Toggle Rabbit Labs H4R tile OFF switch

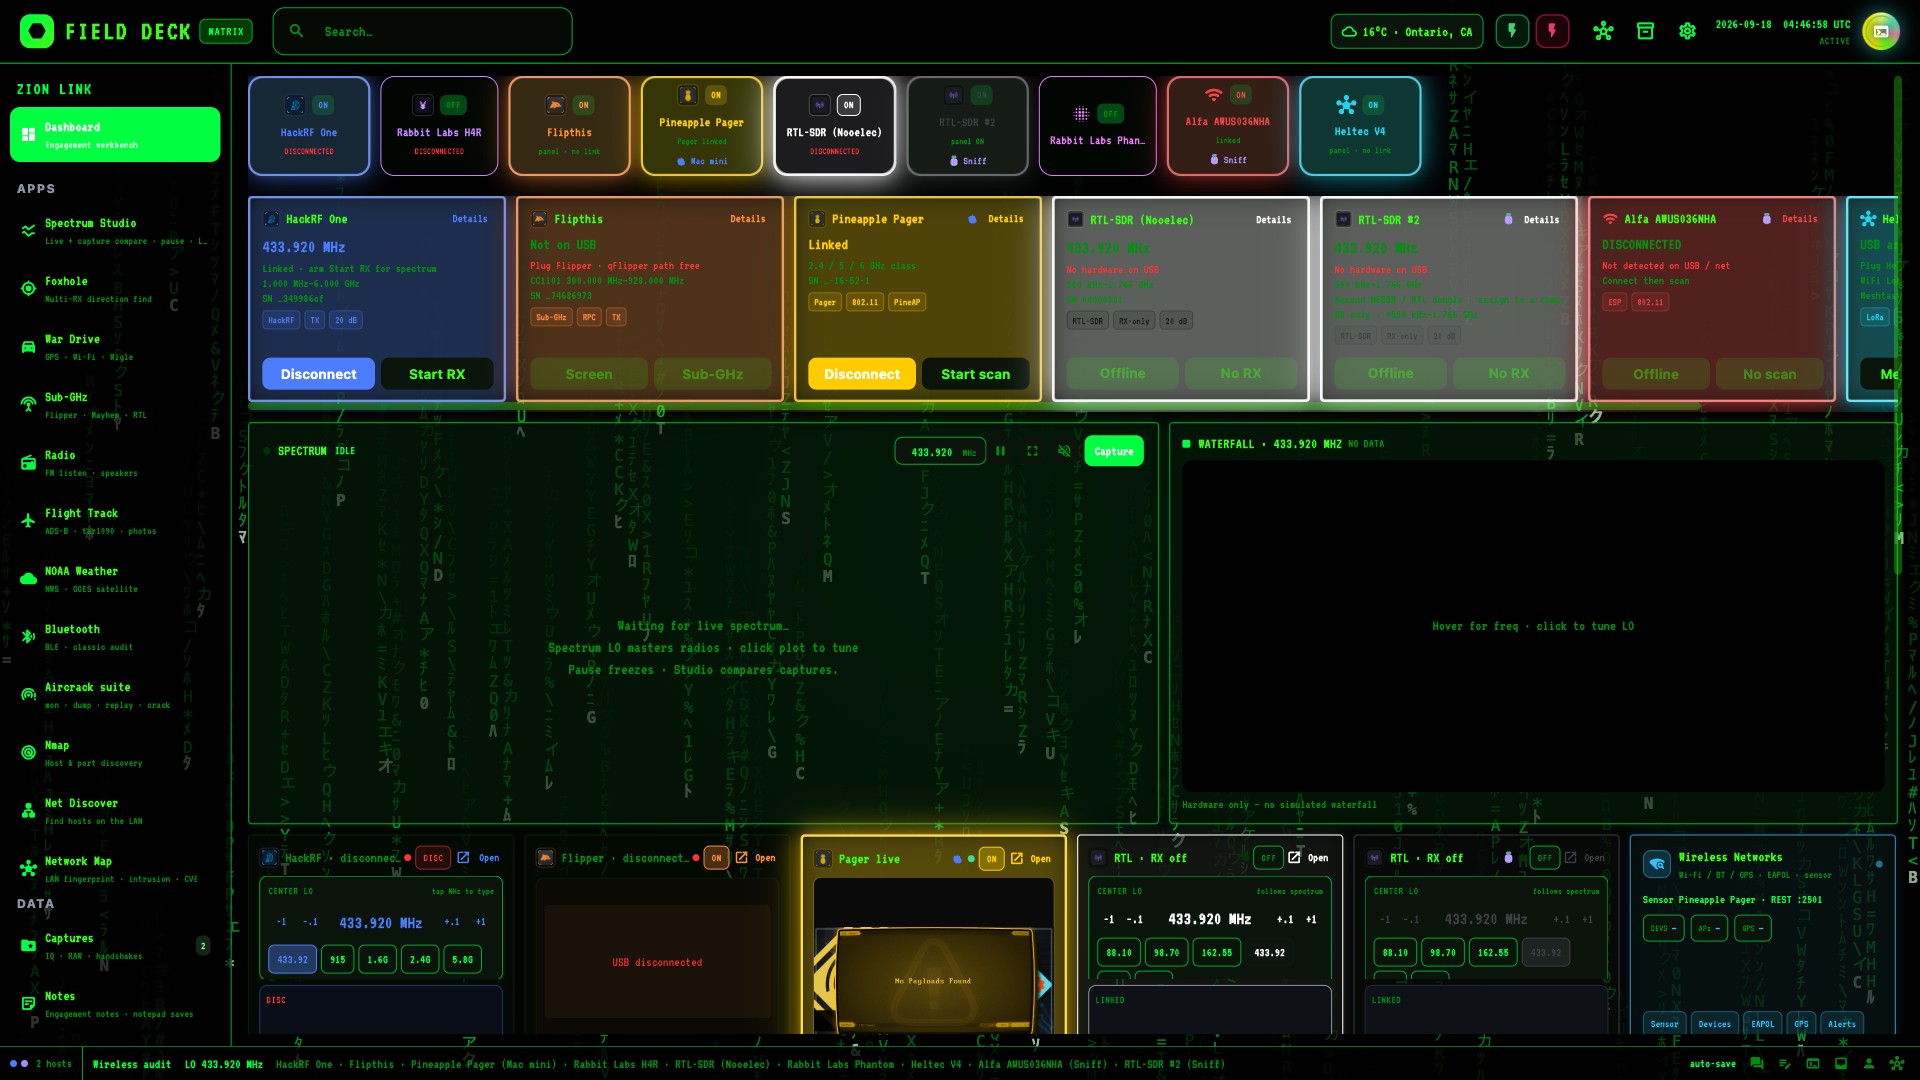[453, 105]
